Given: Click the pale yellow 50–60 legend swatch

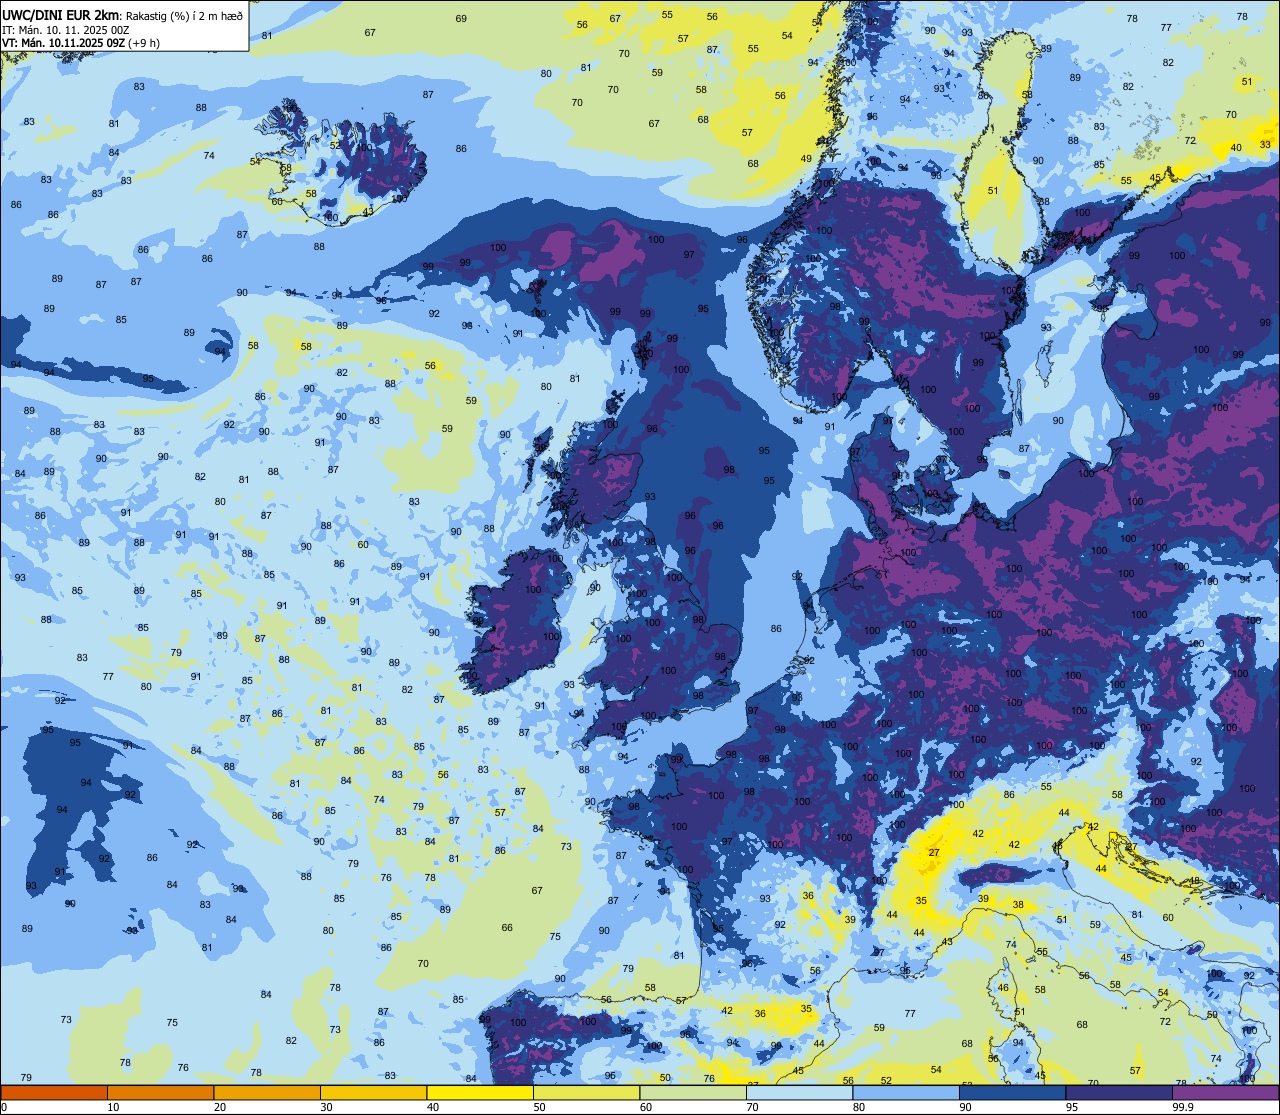Looking at the screenshot, I should point(586,1092).
